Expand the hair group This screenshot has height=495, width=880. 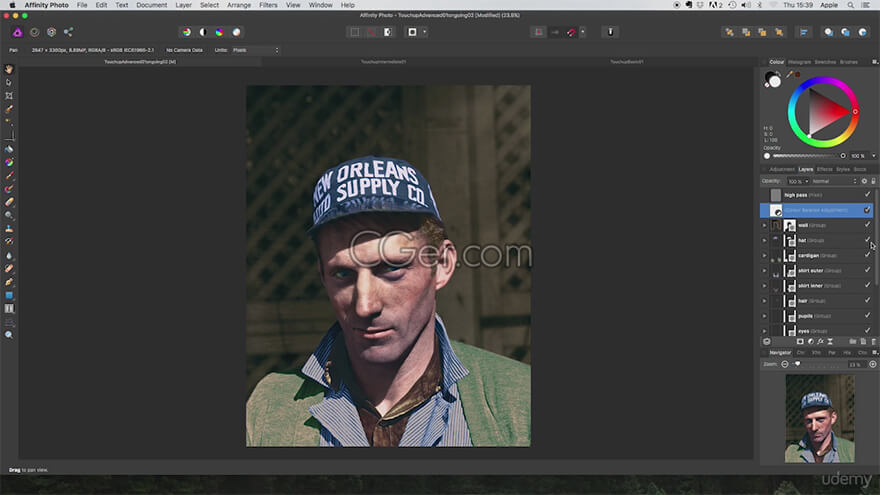pos(764,301)
